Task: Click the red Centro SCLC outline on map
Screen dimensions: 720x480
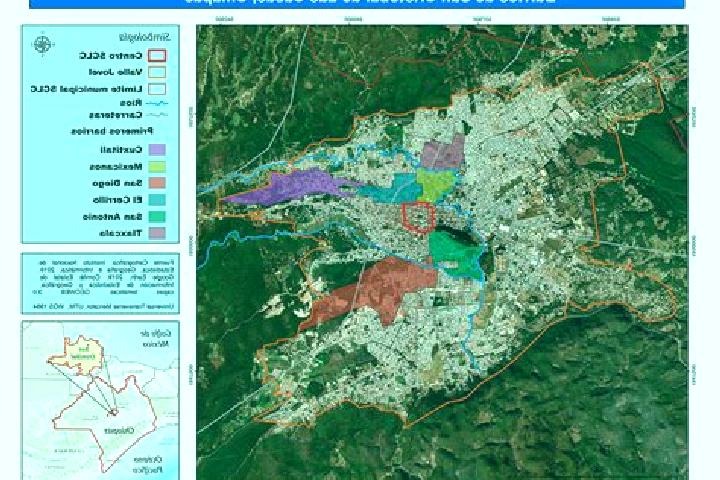Action: tap(419, 217)
